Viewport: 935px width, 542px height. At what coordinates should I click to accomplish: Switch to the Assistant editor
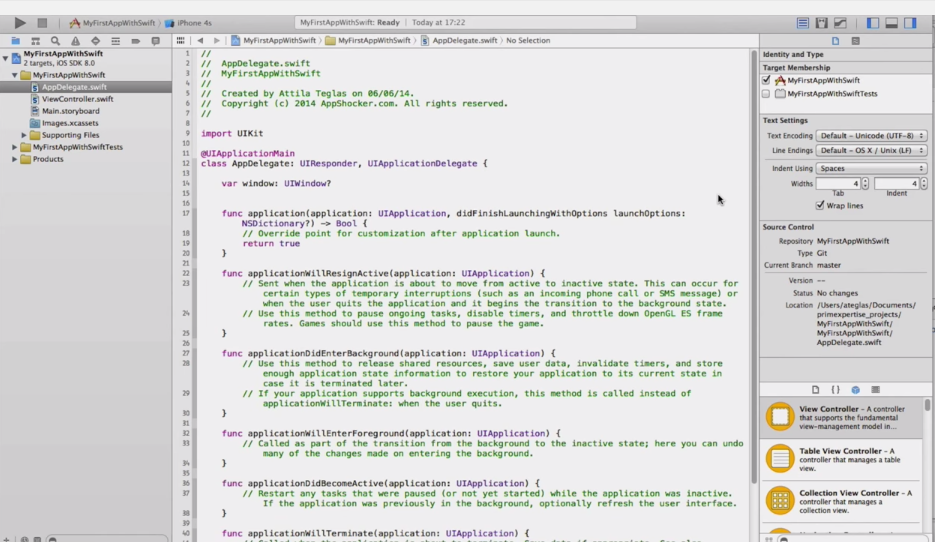(x=821, y=22)
